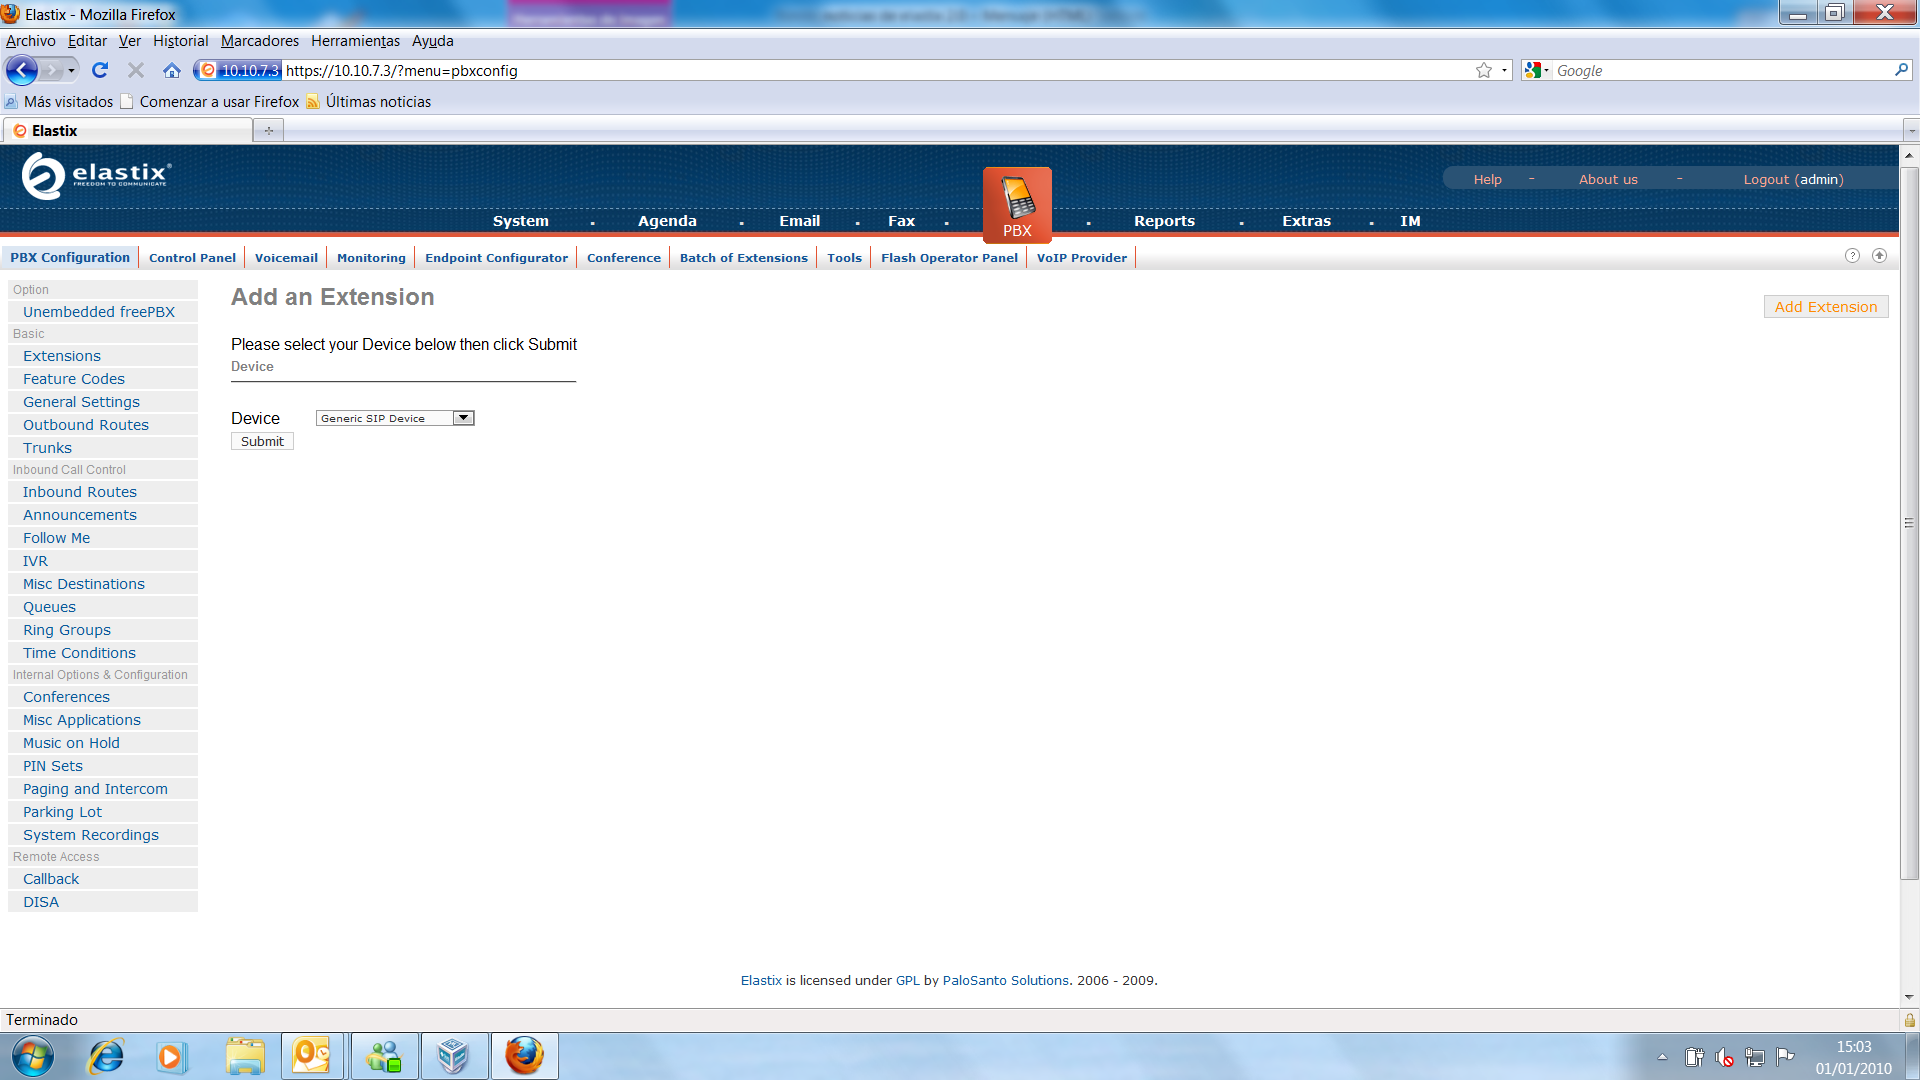
Task: Click the browser page's vertical scrollbar
Action: [x=1909, y=520]
